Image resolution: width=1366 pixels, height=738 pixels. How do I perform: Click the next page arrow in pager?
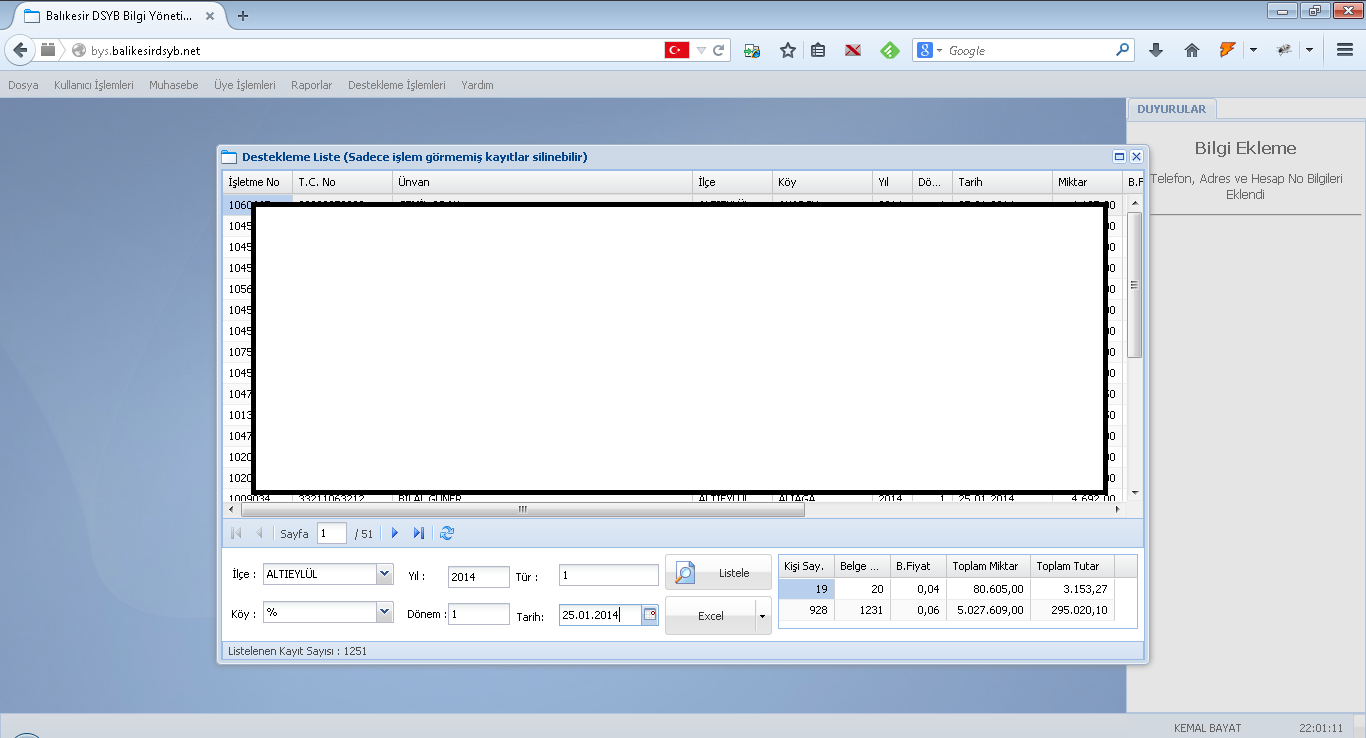point(395,534)
